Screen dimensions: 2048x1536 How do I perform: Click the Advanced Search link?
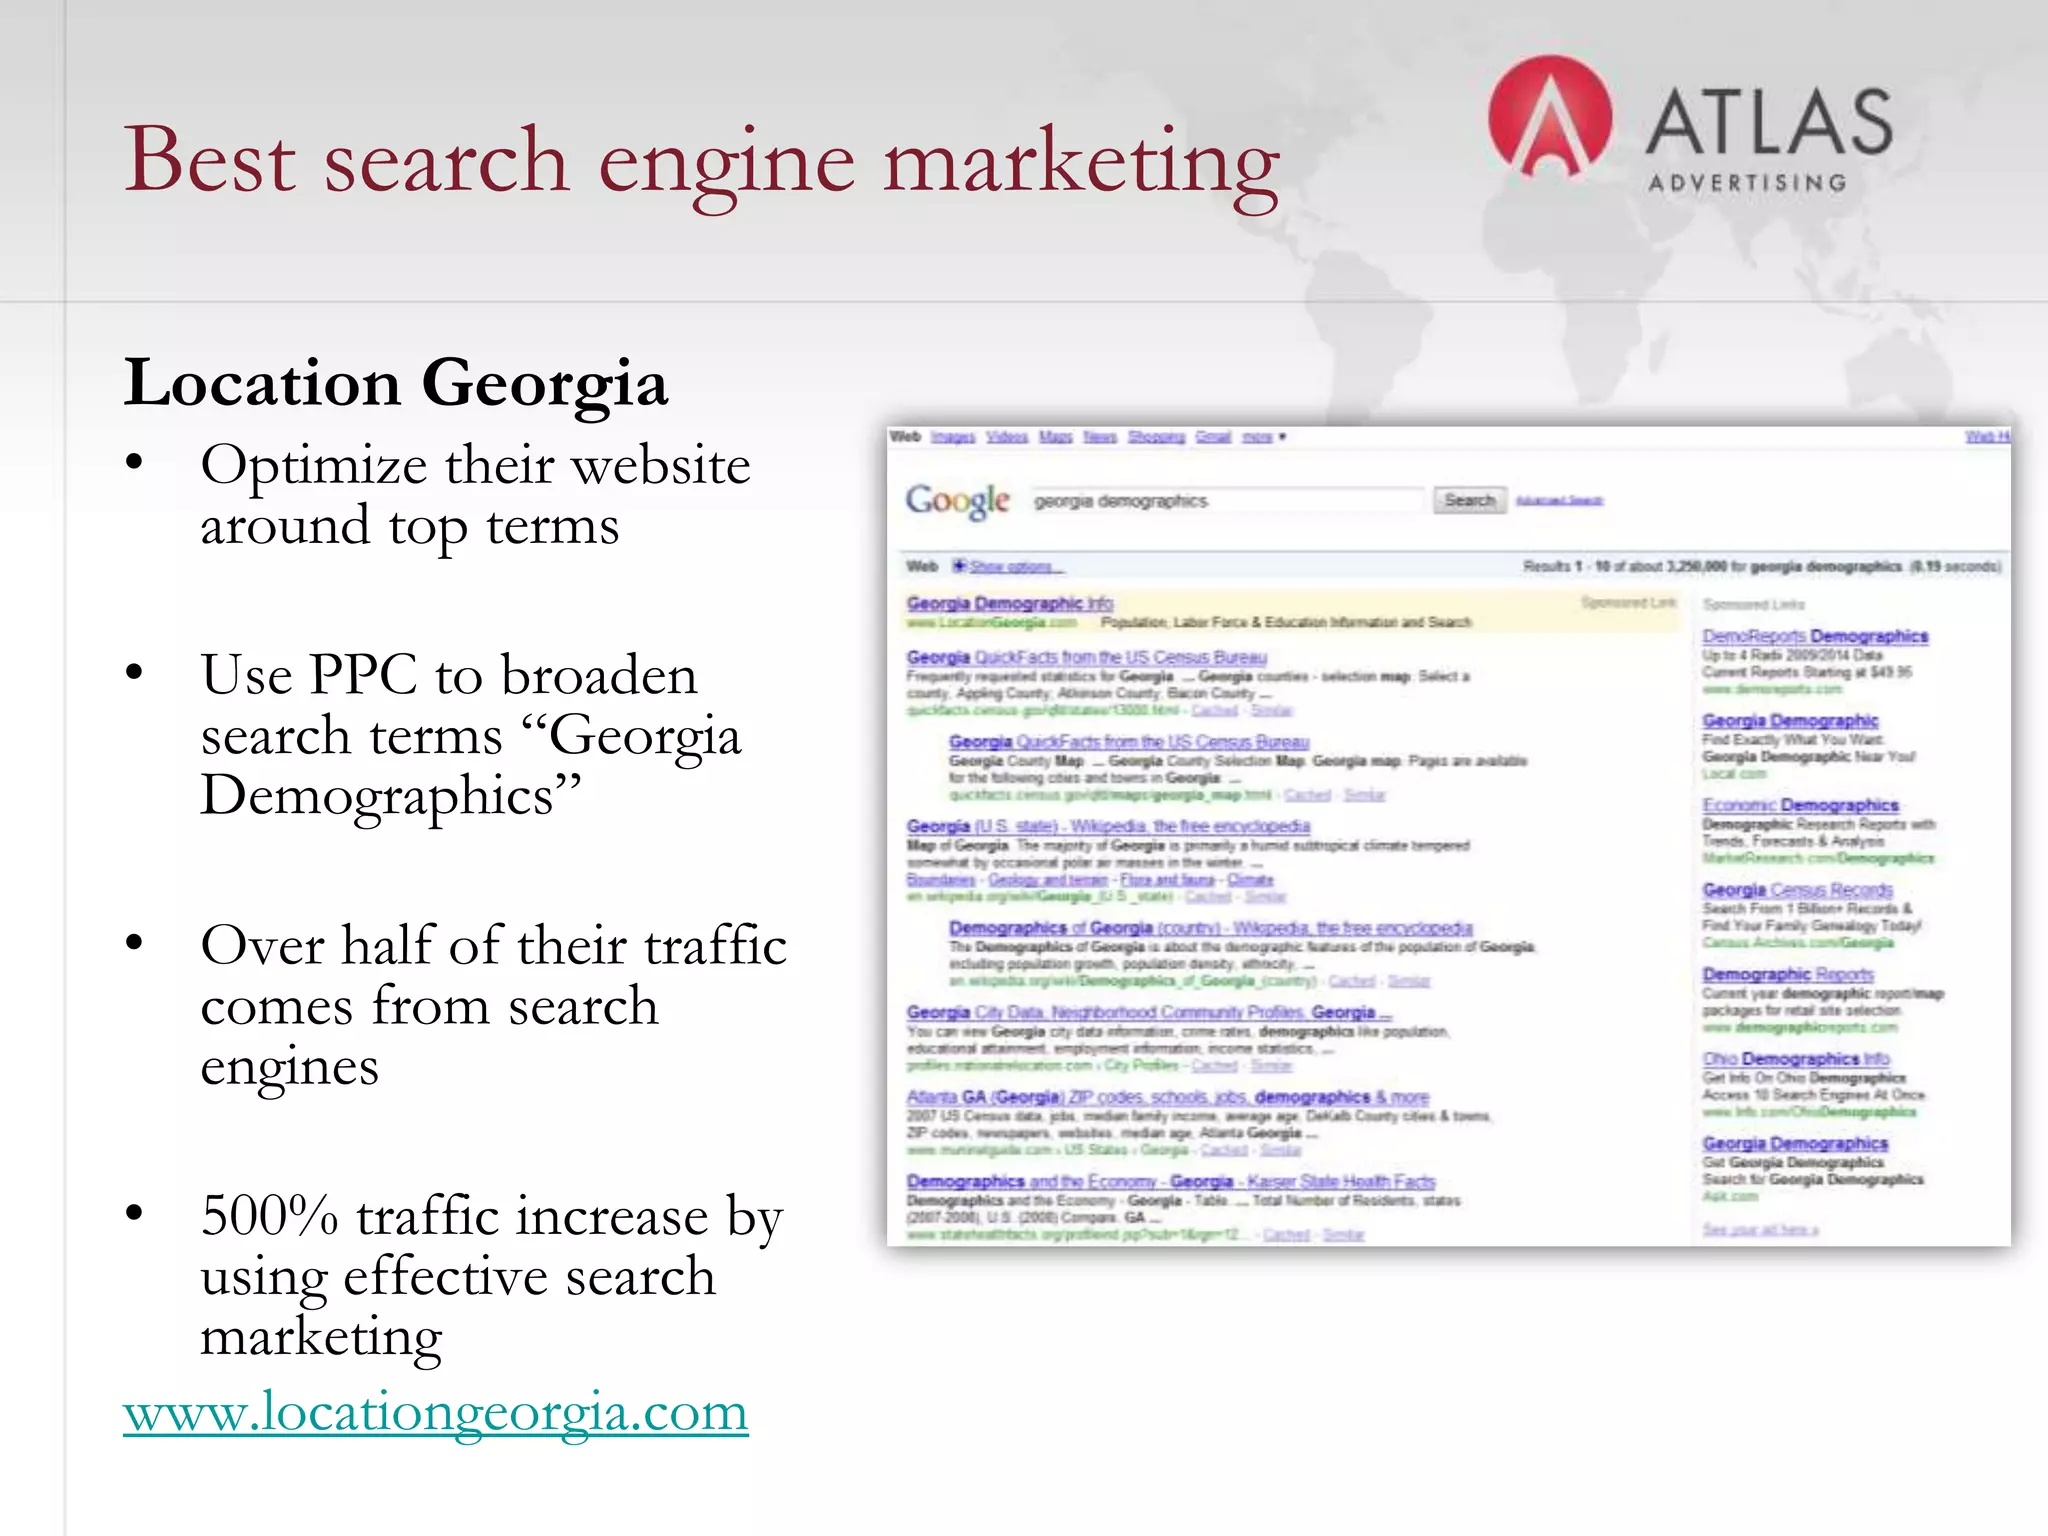point(1559,500)
